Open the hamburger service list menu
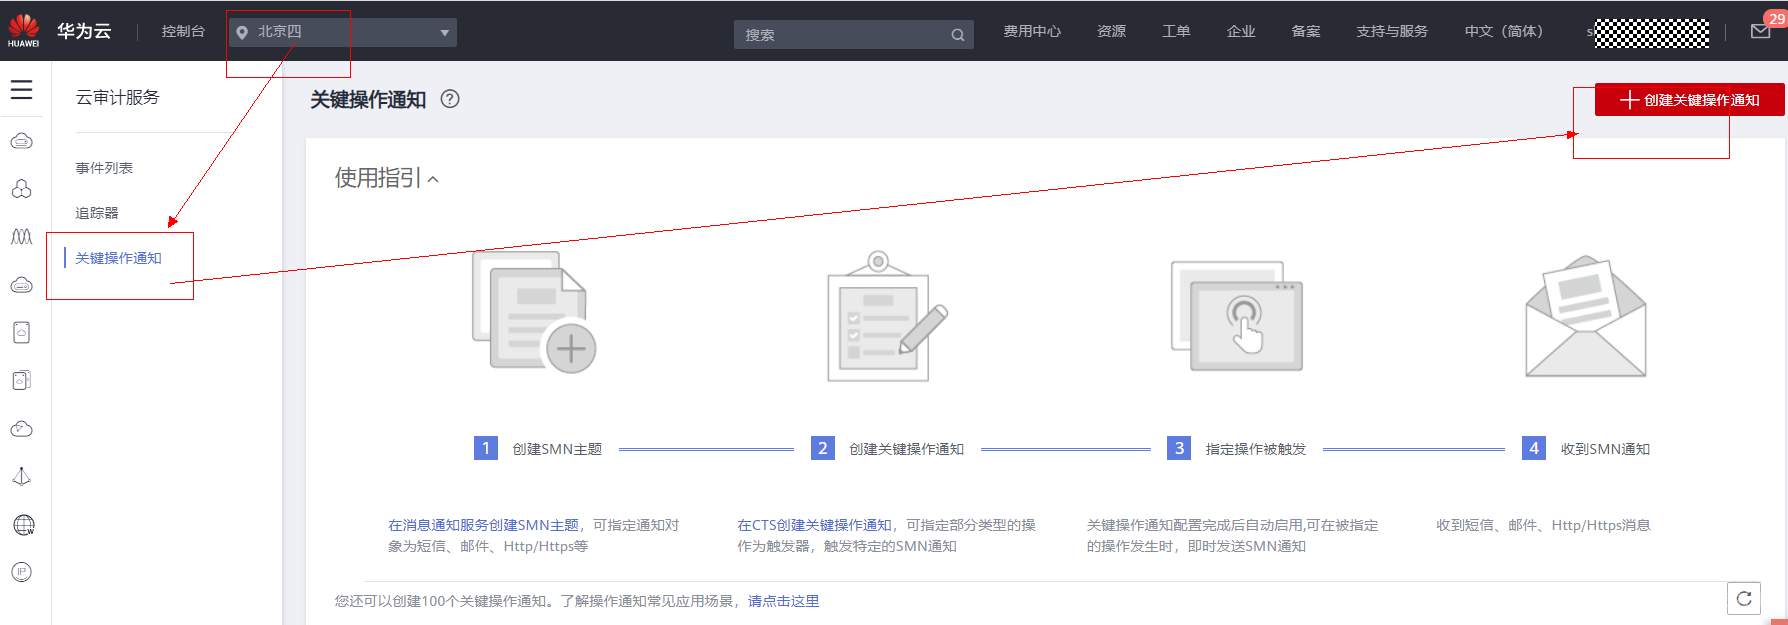This screenshot has width=1788, height=625. click(x=21, y=90)
